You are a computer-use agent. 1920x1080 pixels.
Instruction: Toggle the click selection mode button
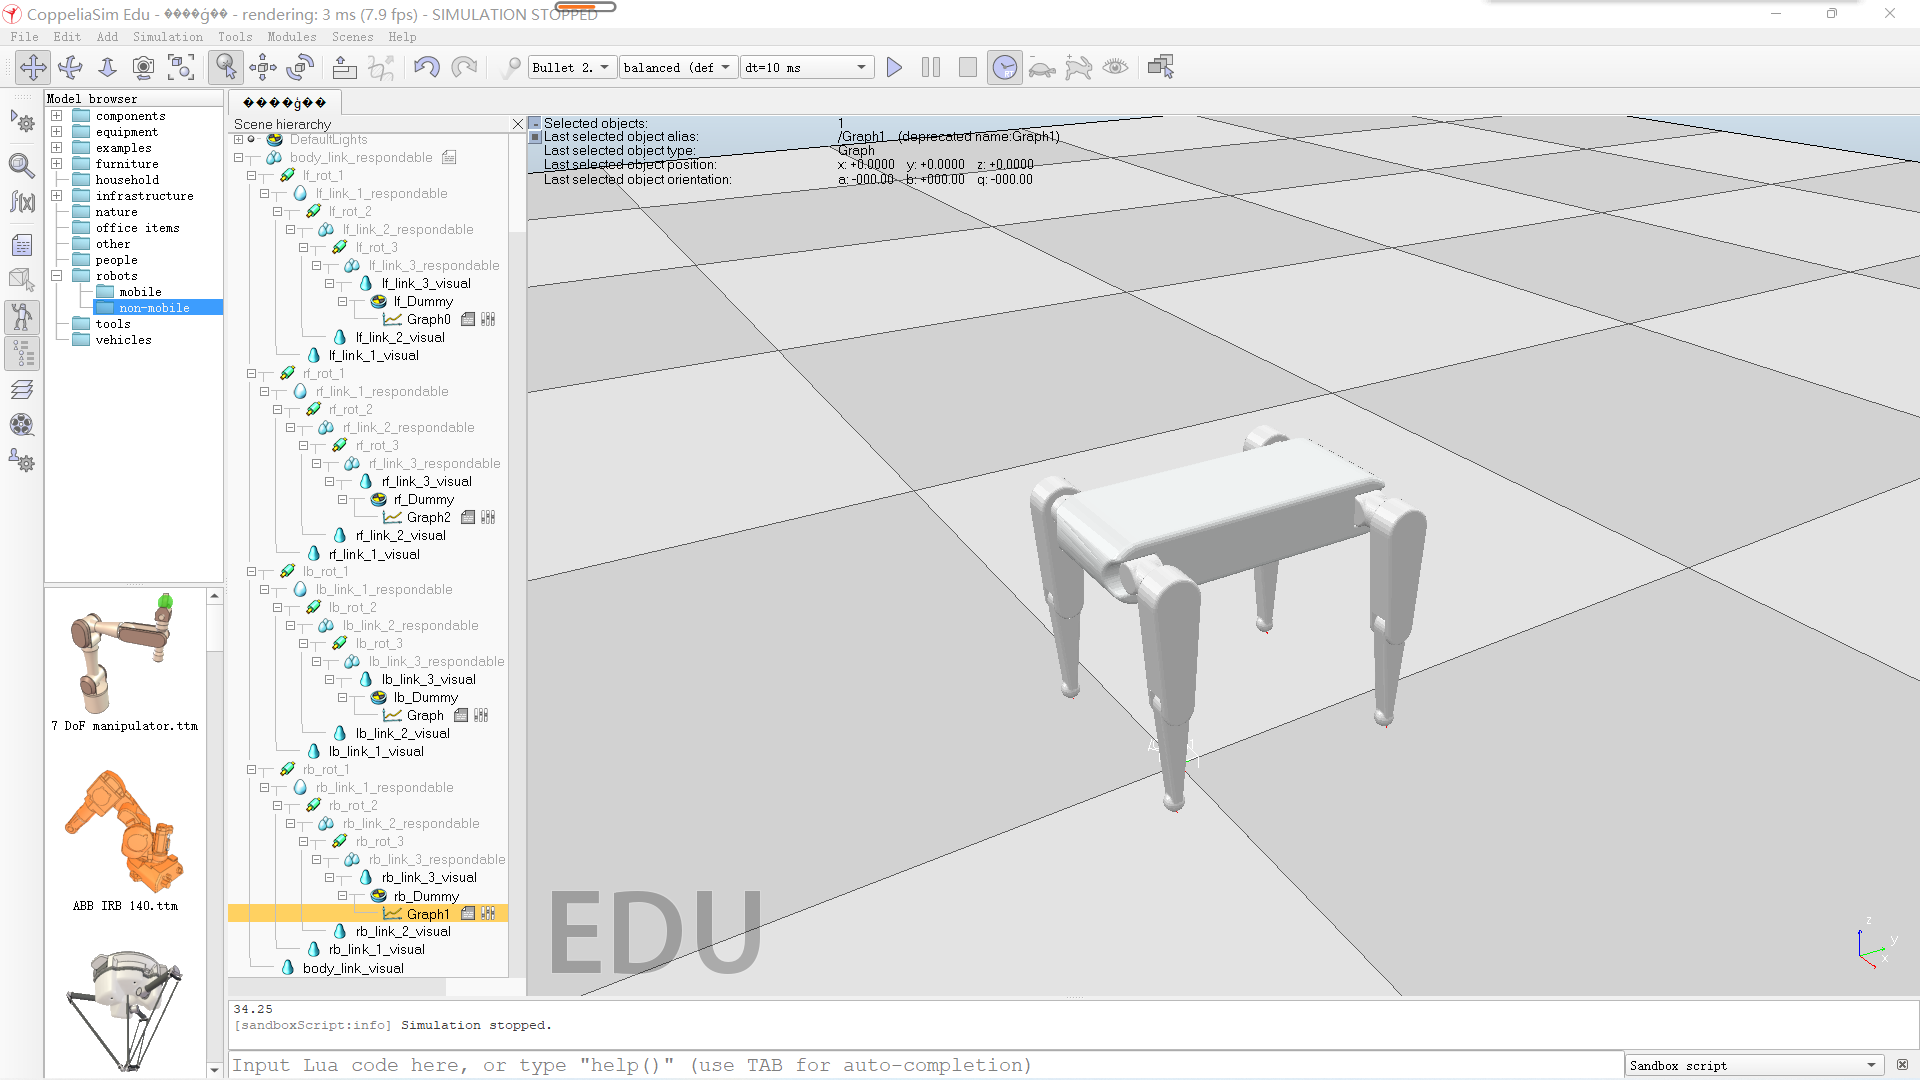(226, 67)
